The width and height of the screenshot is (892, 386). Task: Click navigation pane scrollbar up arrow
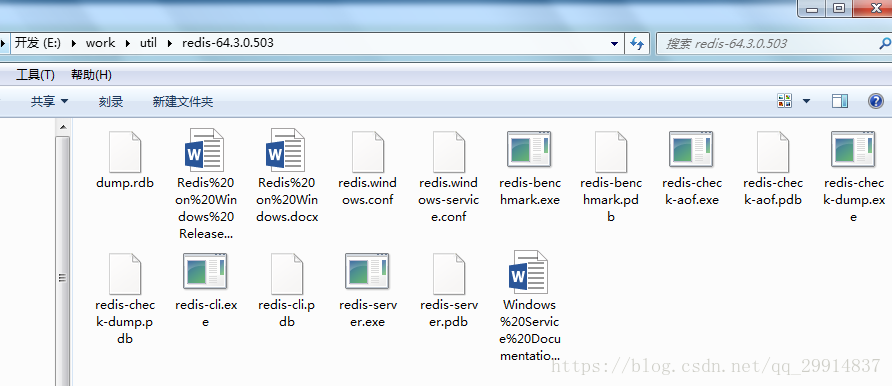pyautogui.click(x=63, y=127)
